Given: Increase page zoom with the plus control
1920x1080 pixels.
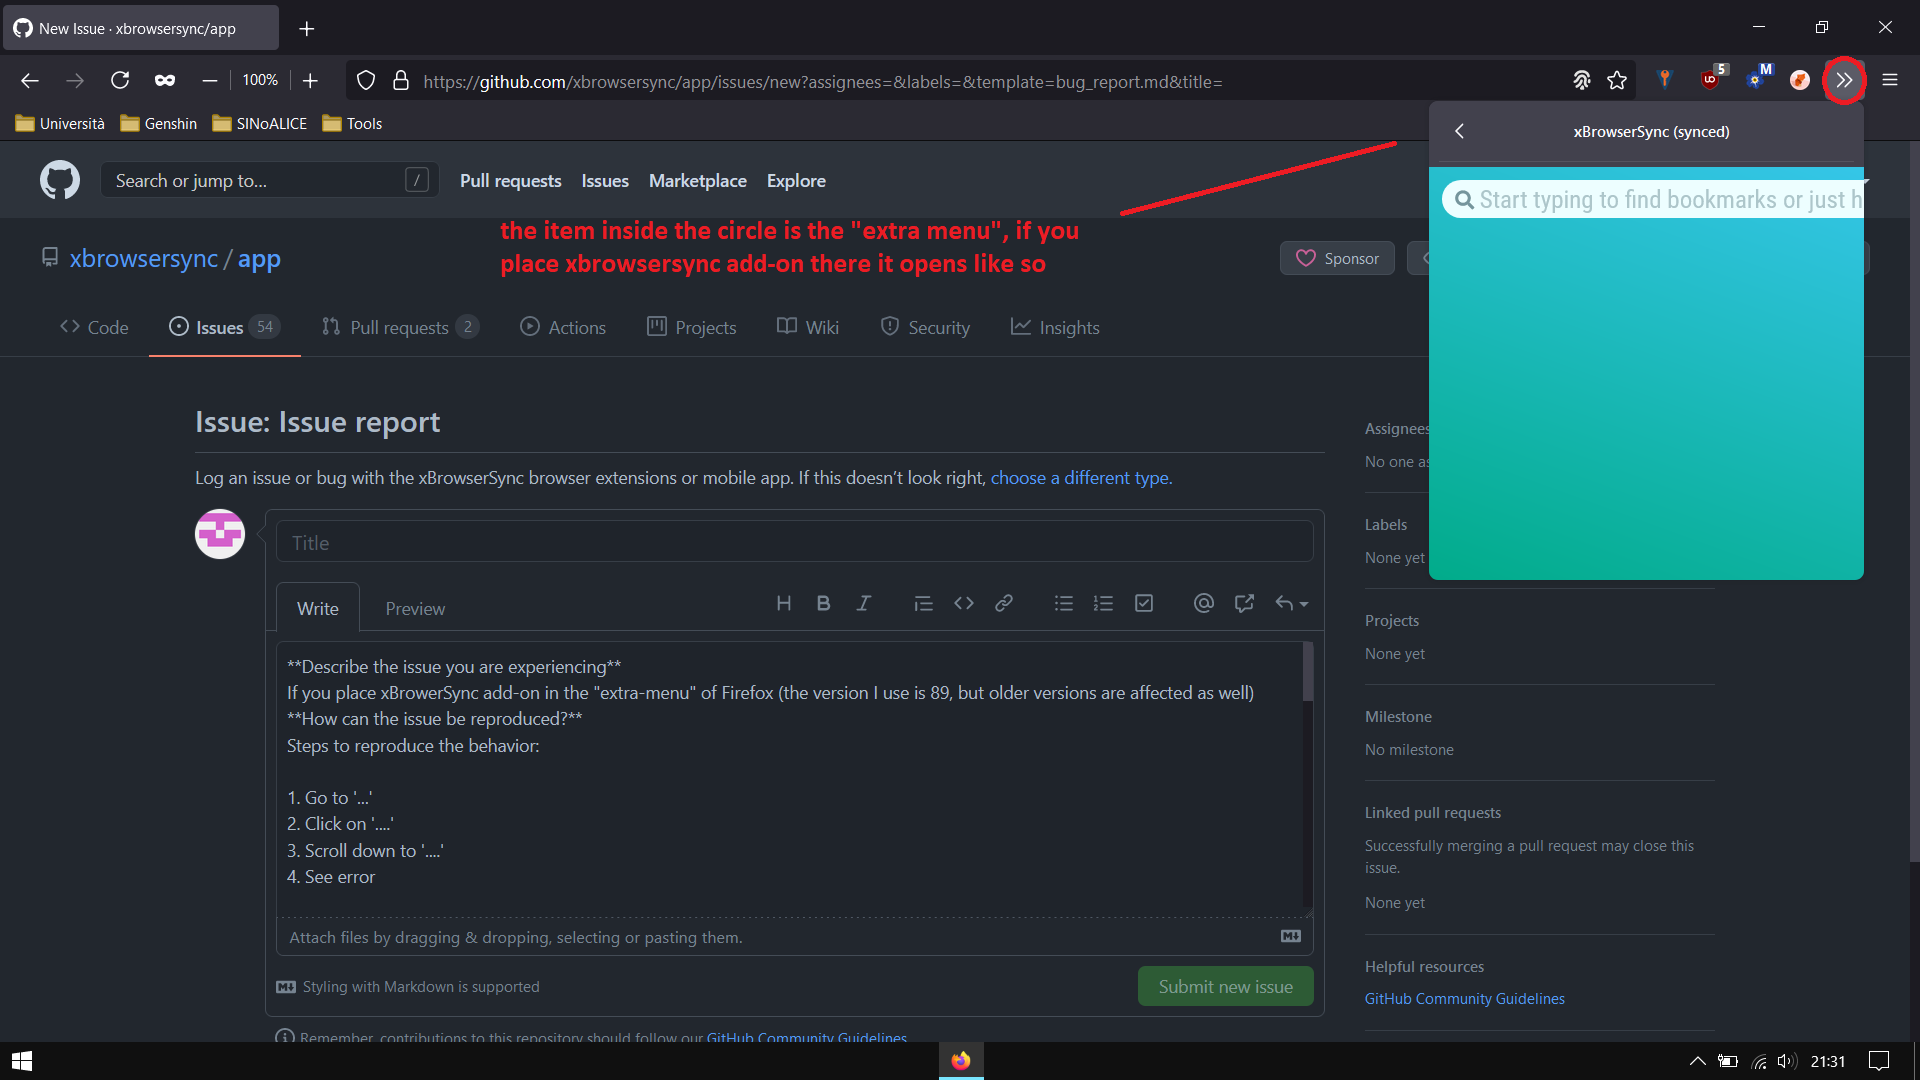Looking at the screenshot, I should pos(310,80).
